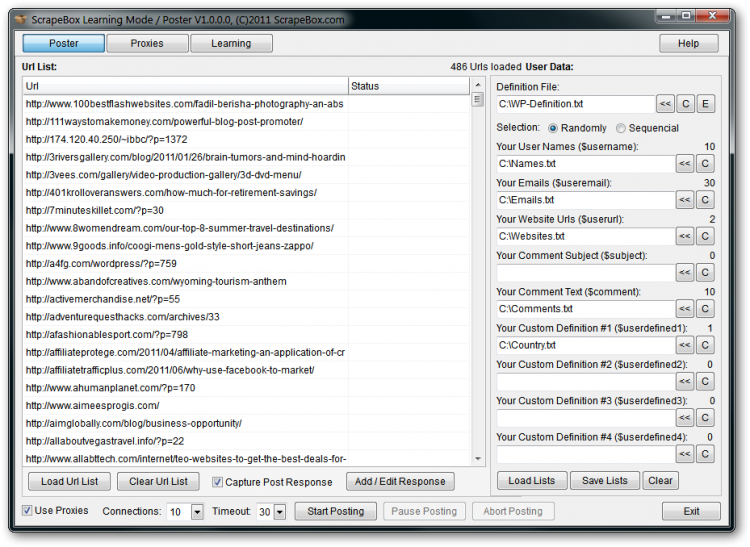
Task: Open Add / Edit Response
Action: [x=400, y=481]
